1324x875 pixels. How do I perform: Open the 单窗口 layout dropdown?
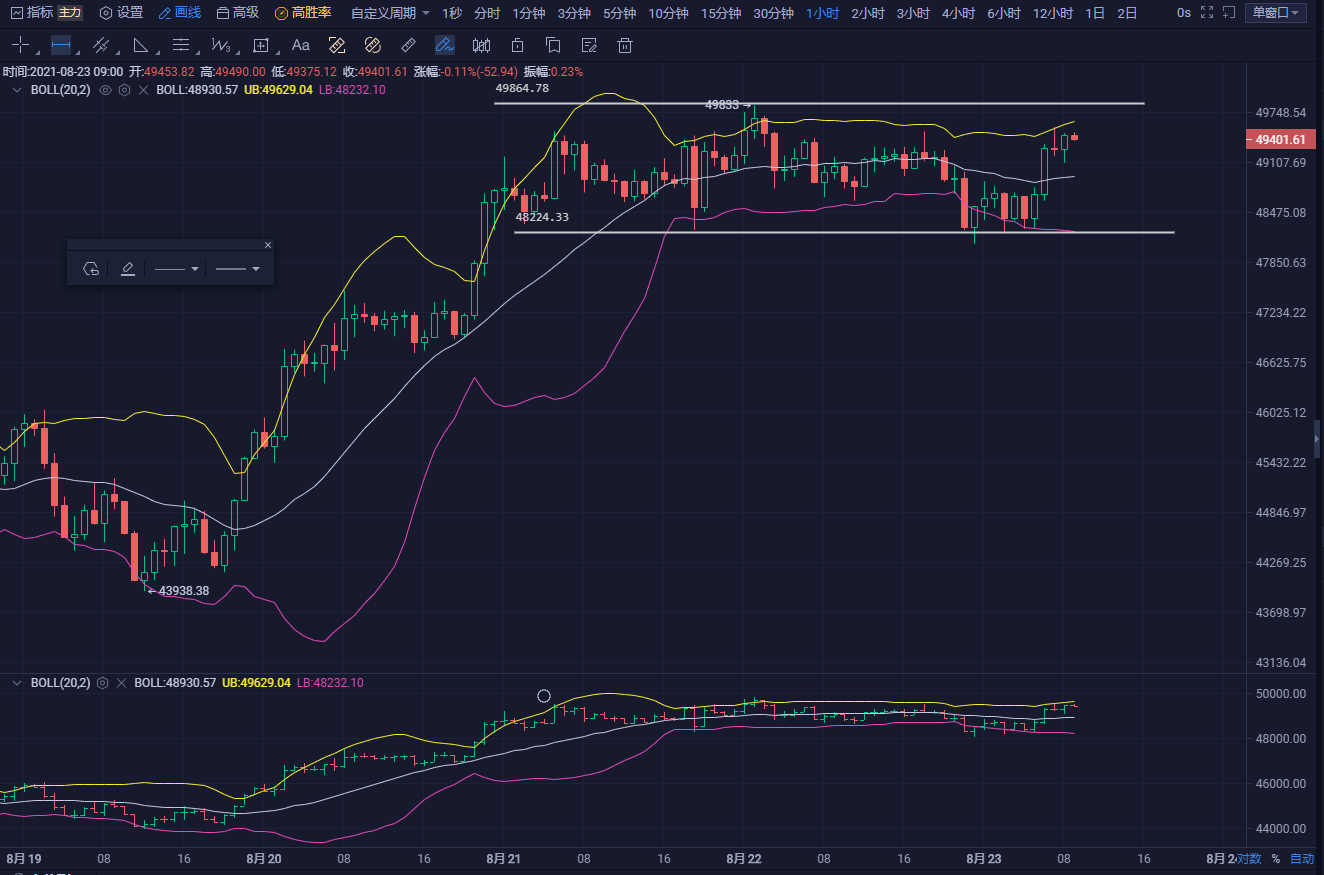click(1276, 13)
